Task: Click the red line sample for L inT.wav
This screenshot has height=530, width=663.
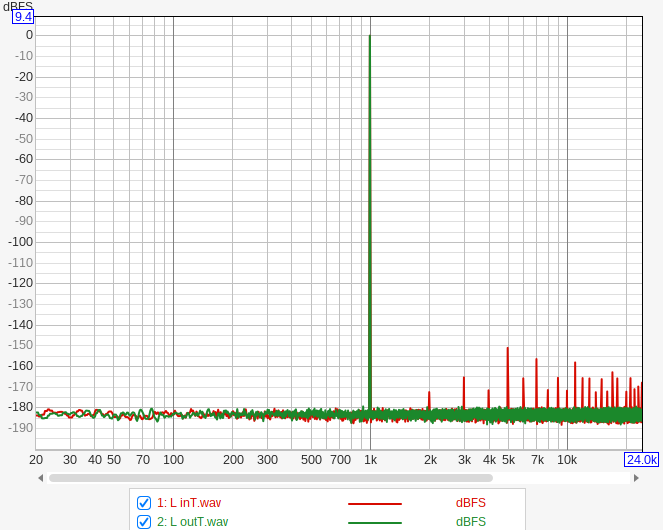Action: coord(375,504)
